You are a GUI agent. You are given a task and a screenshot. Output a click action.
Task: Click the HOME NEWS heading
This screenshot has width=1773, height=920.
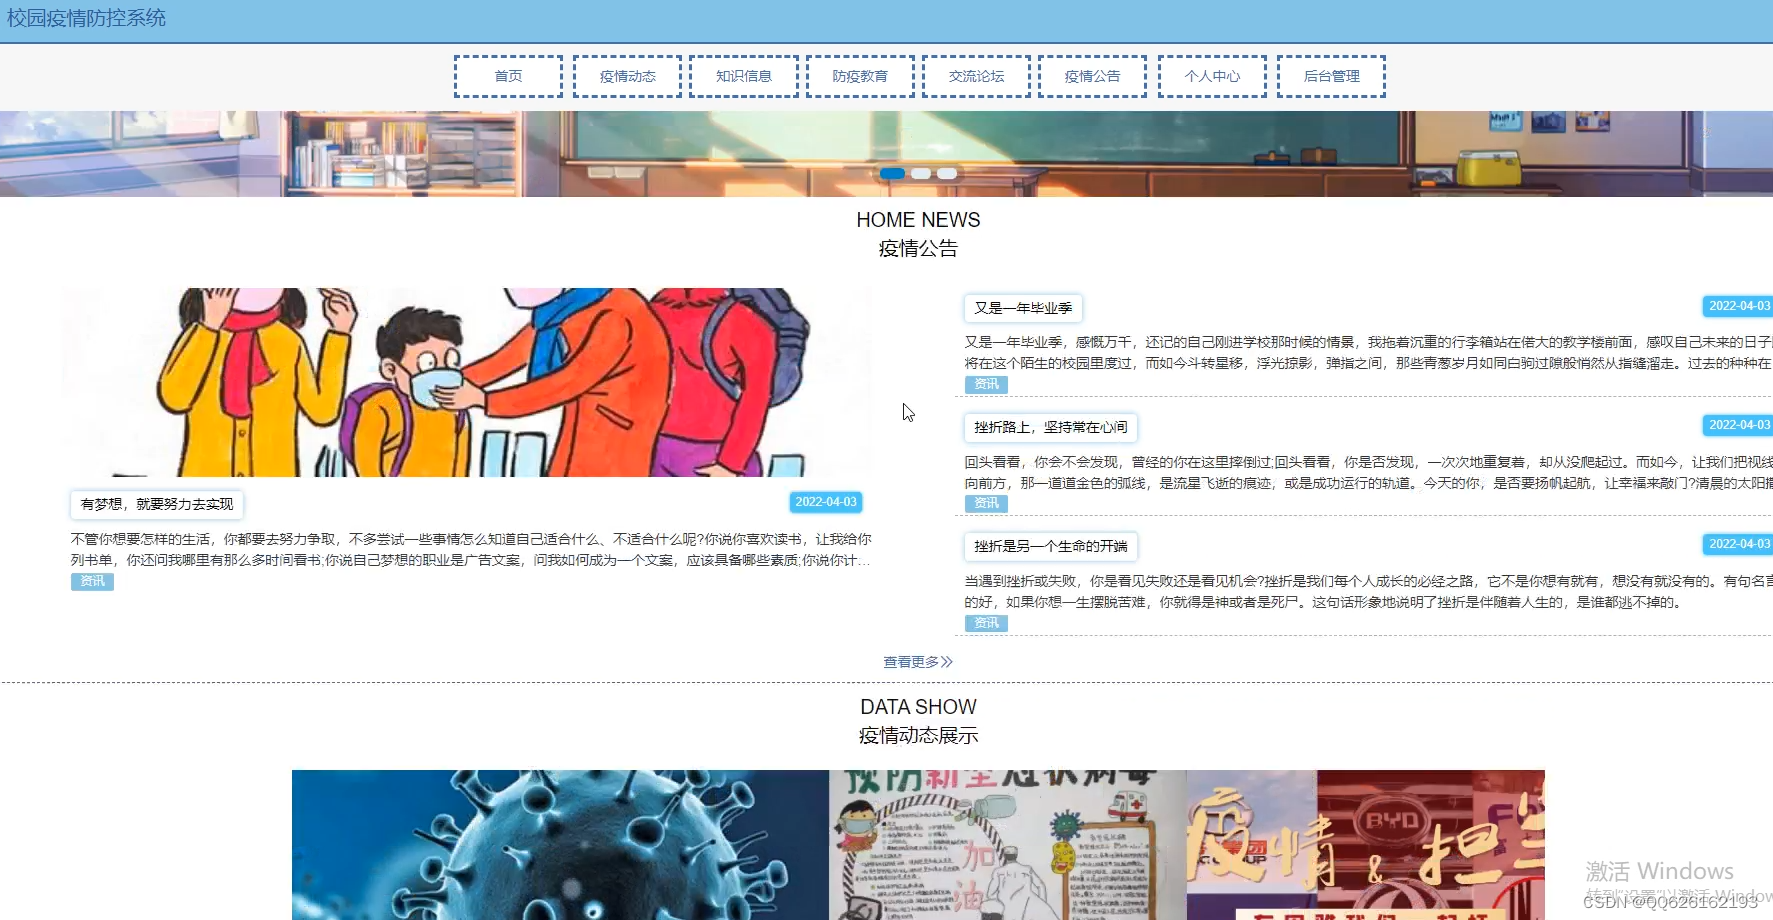918,220
